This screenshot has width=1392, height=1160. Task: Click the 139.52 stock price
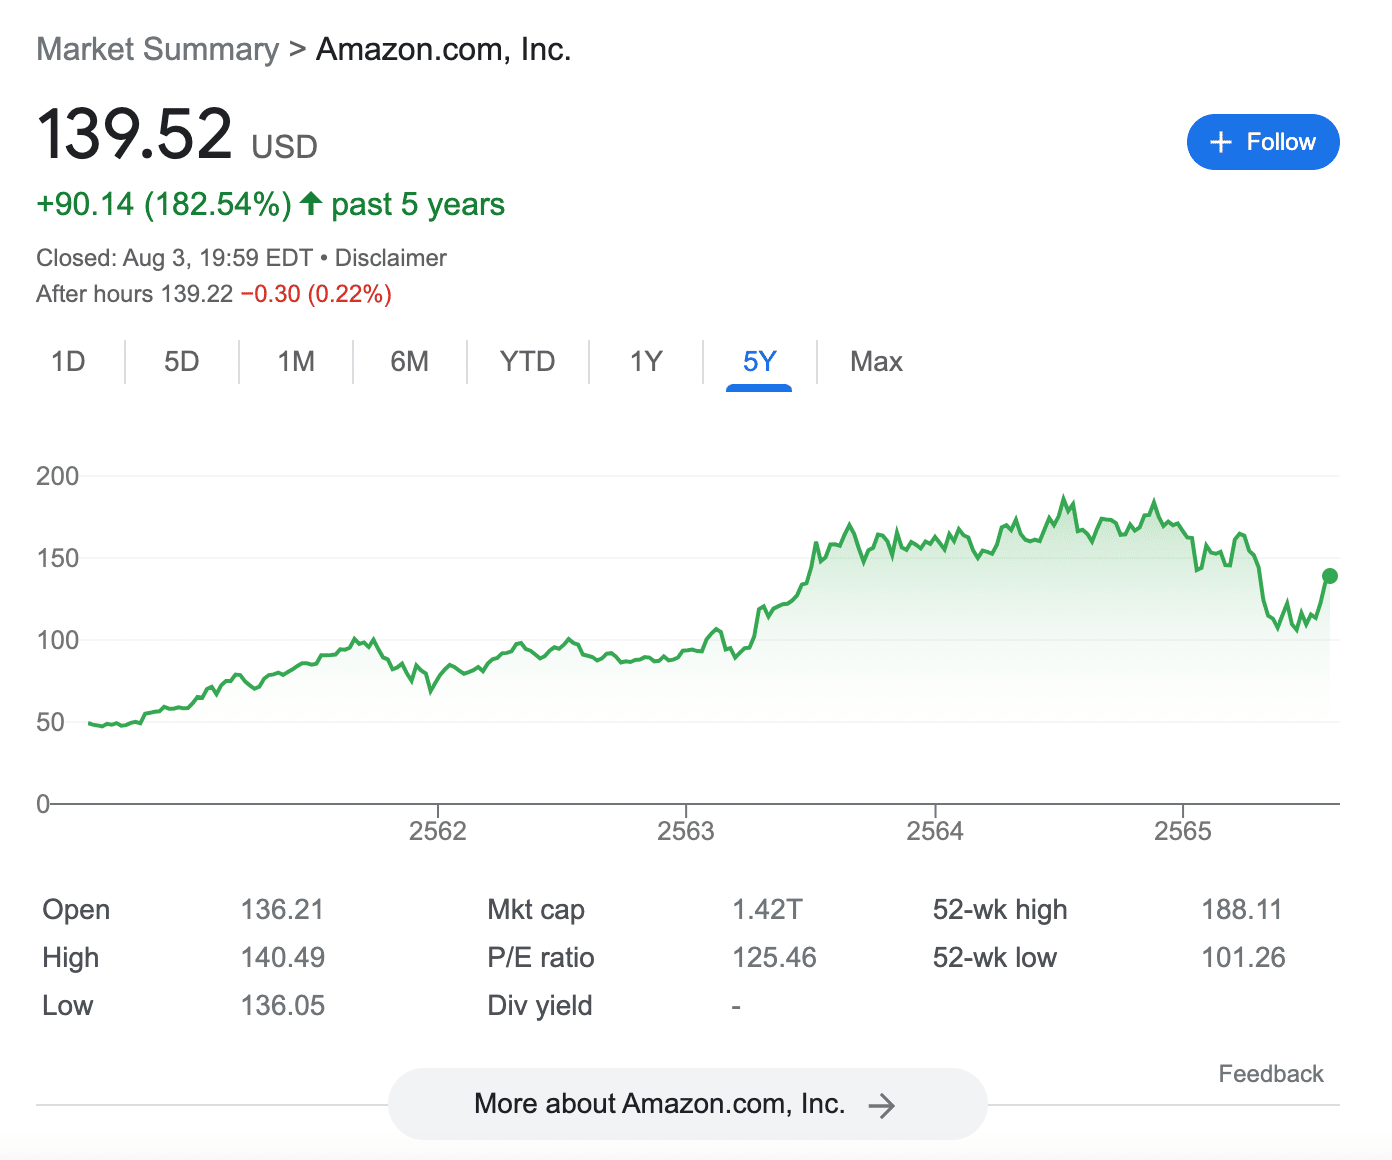[134, 134]
